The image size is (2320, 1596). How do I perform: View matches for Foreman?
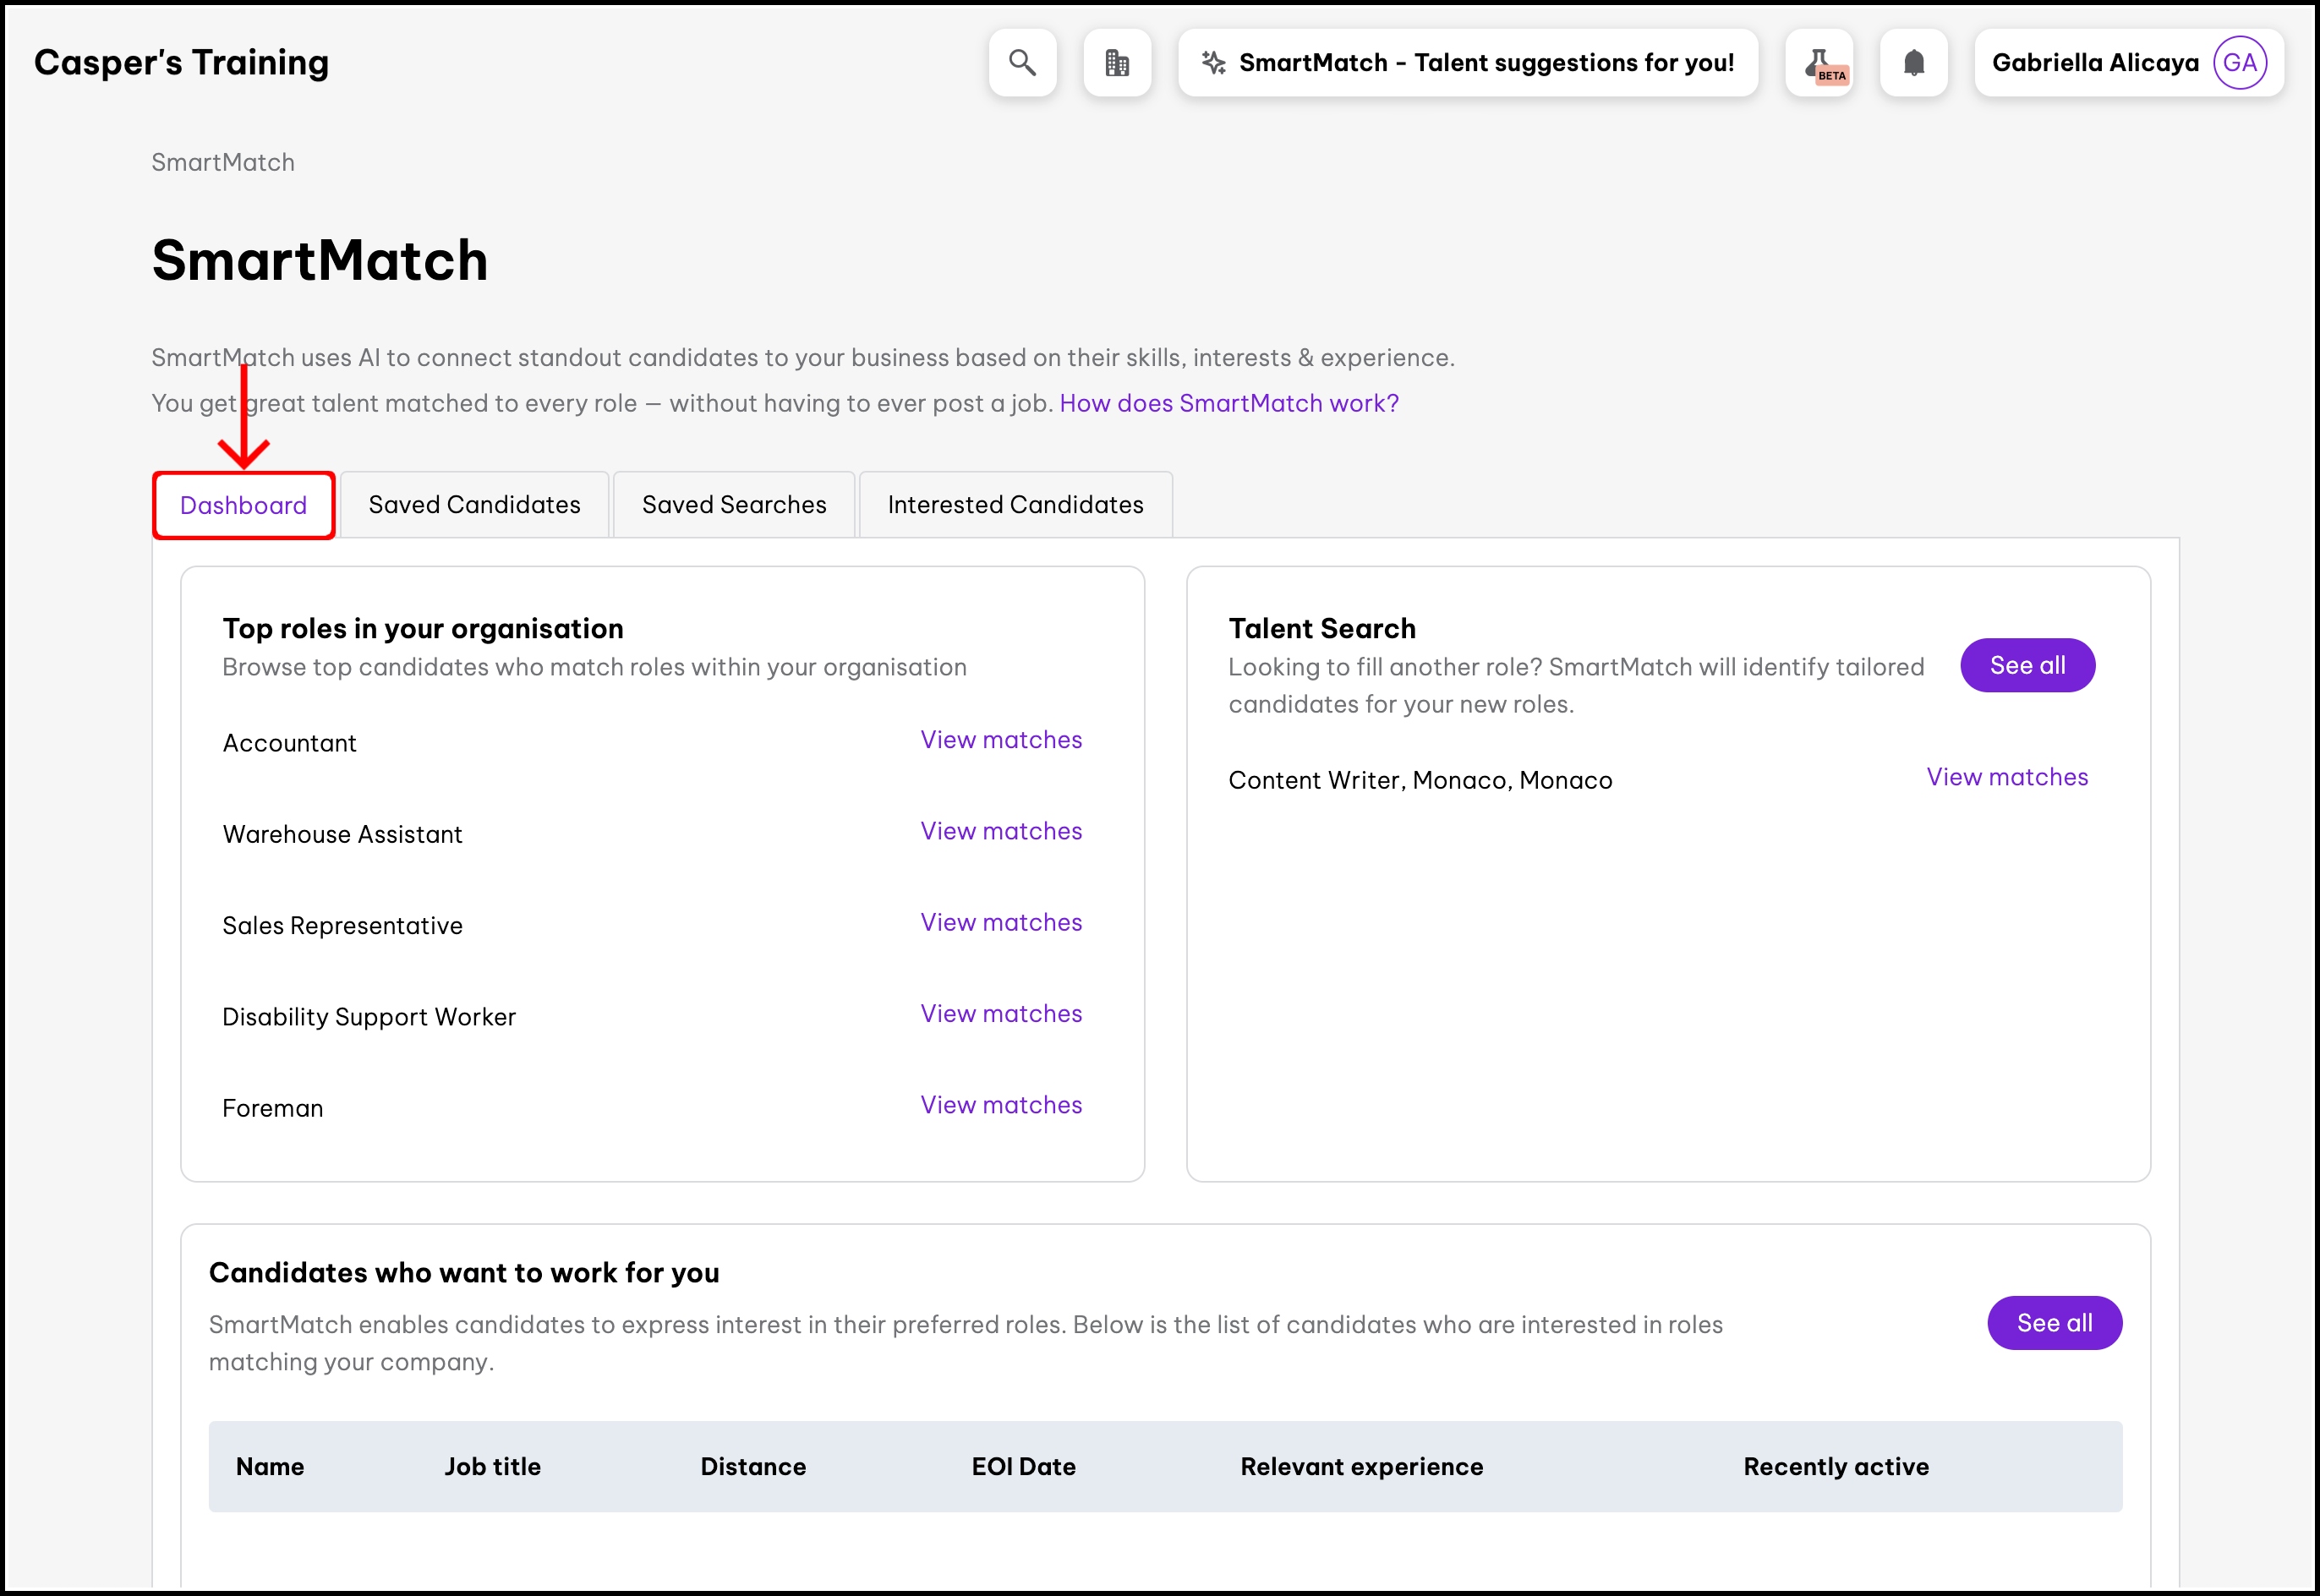1000,1105
